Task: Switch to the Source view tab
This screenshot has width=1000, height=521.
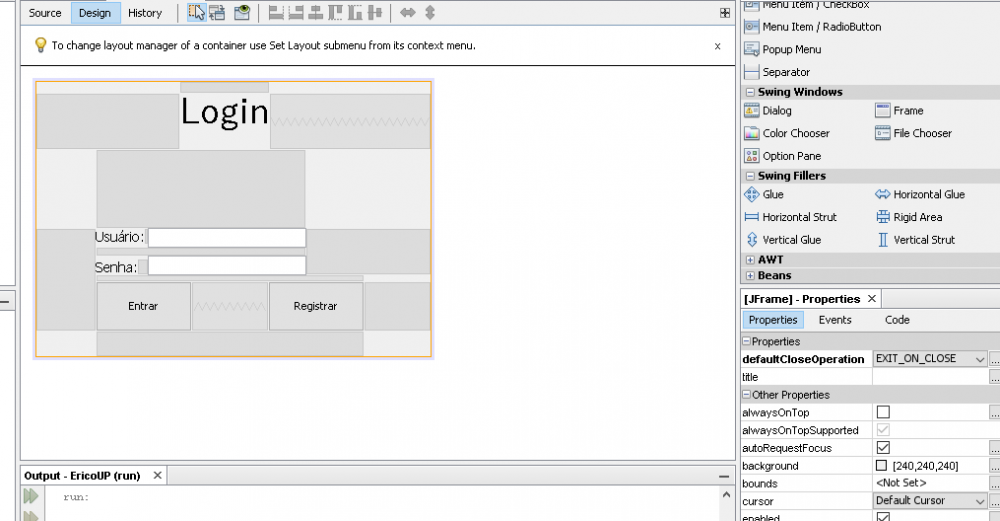Action: (x=45, y=13)
